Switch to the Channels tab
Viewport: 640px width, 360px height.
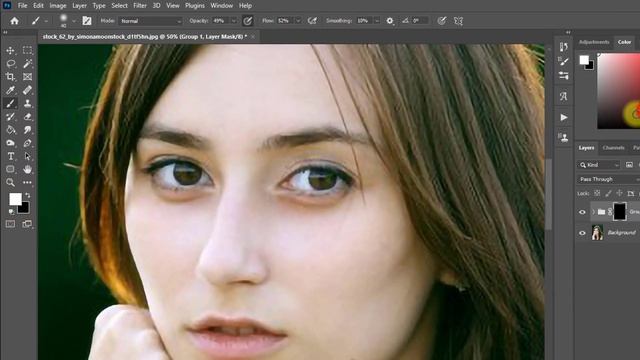pyautogui.click(x=613, y=148)
